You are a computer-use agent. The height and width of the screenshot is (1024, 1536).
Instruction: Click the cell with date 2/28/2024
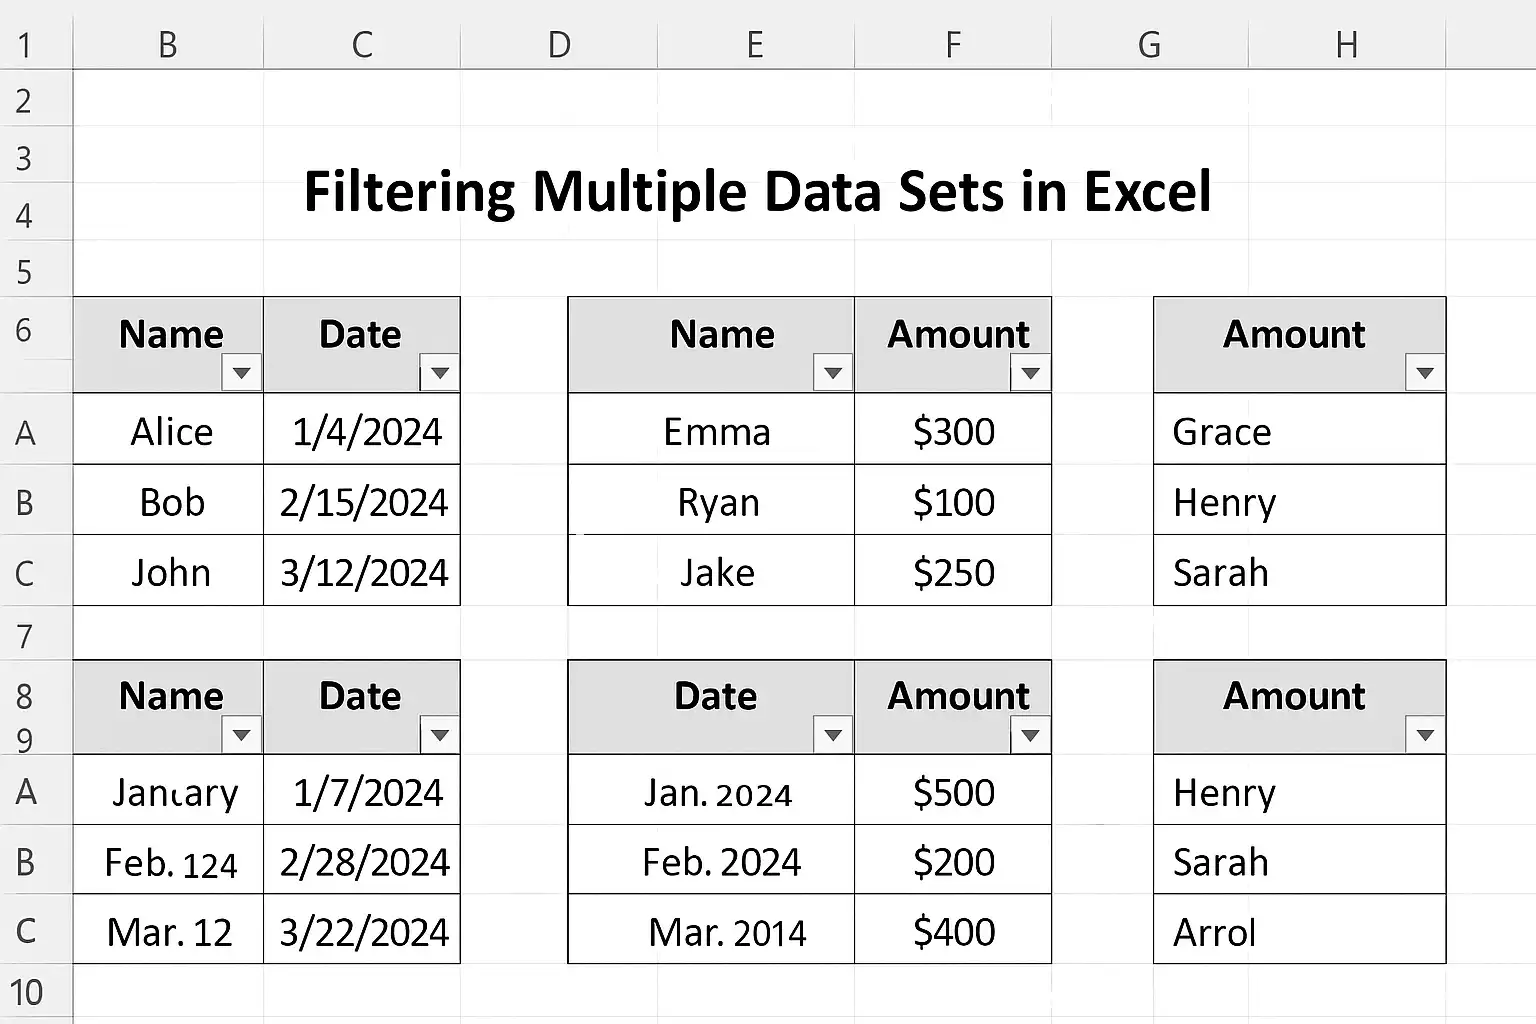point(362,860)
